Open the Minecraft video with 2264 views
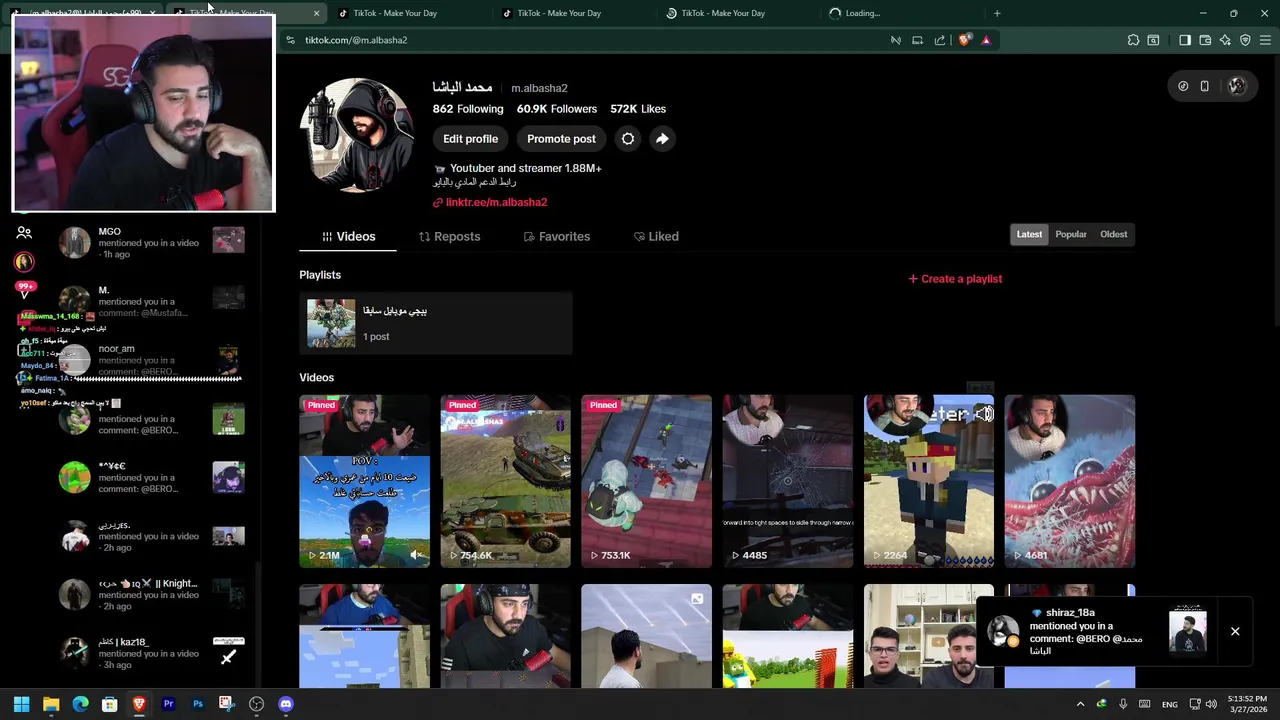Viewport: 1280px width, 720px height. click(x=928, y=481)
